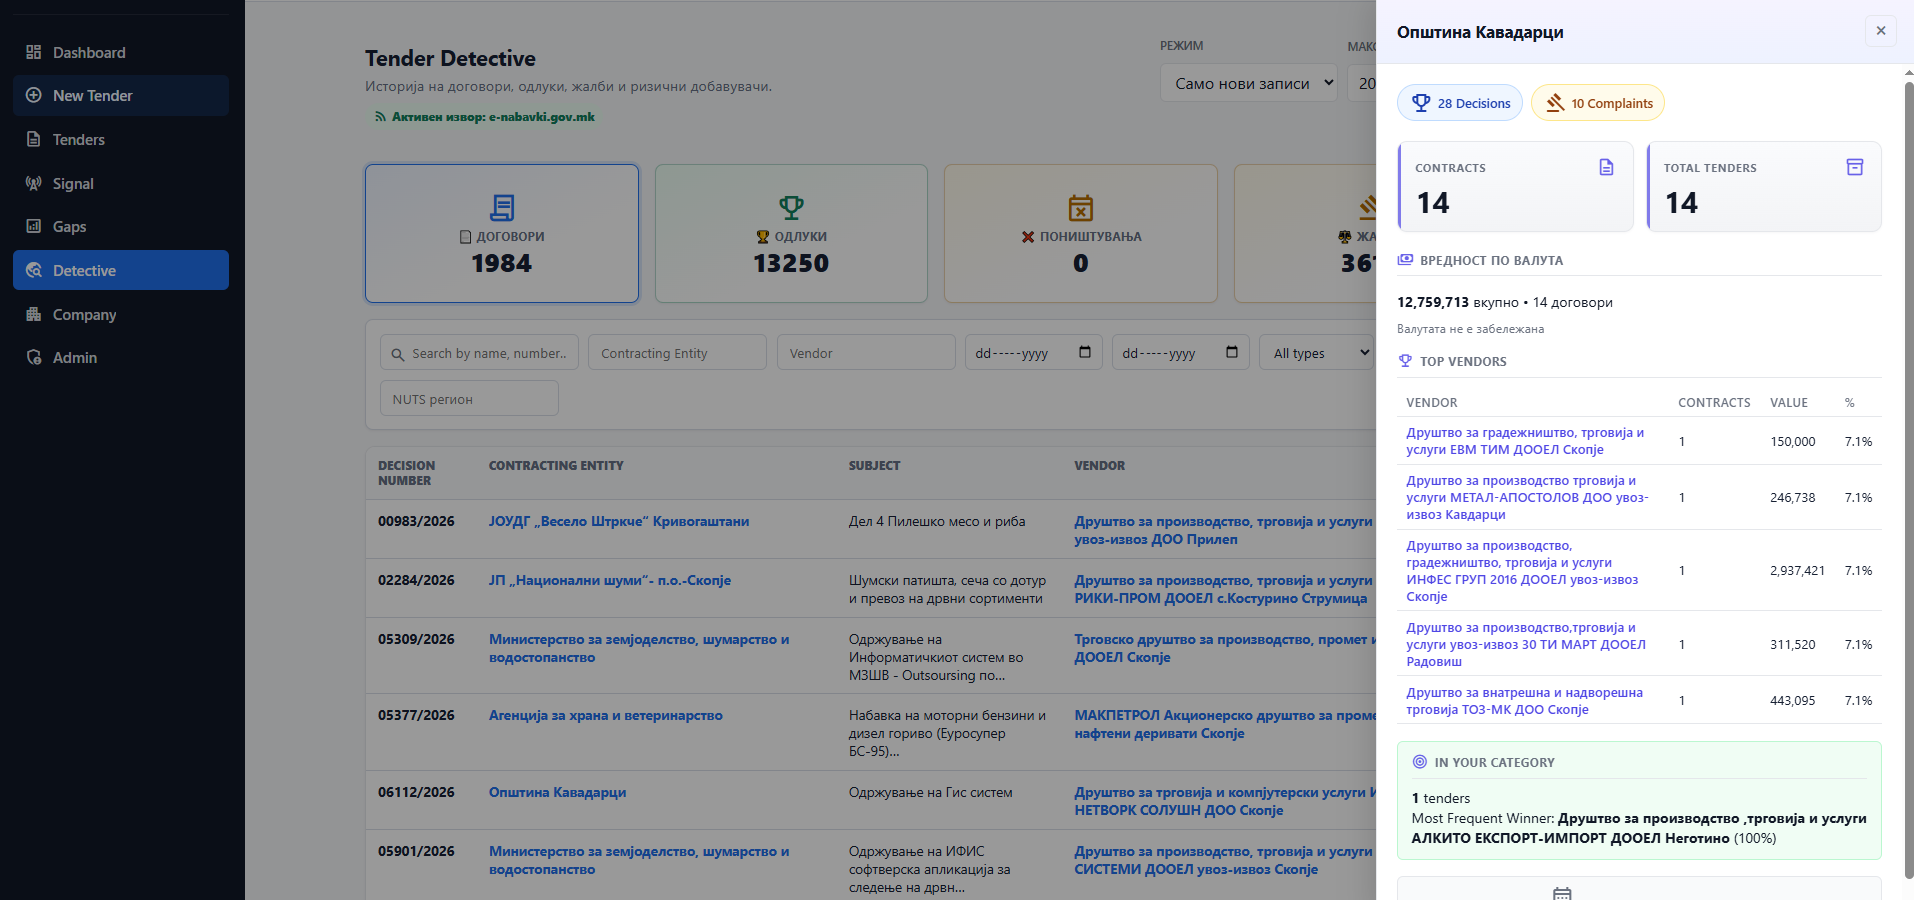Open the second date field calendar picker
Image resolution: width=1914 pixels, height=900 pixels.
pos(1232,352)
